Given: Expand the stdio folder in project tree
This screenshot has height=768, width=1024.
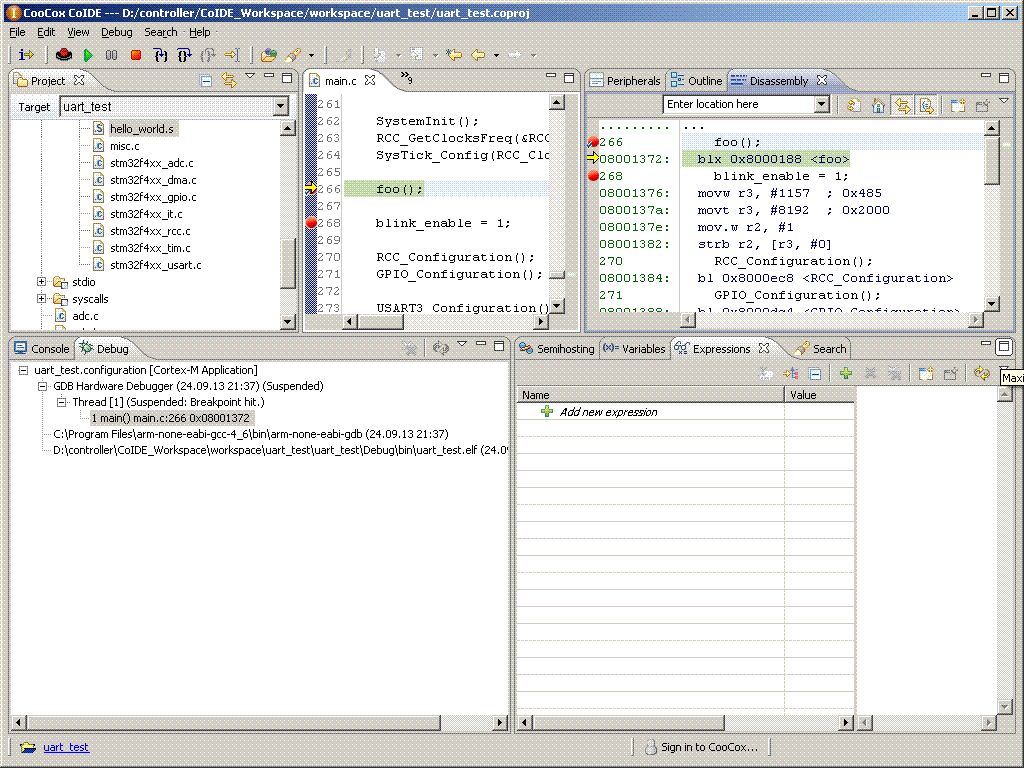Looking at the screenshot, I should [41, 282].
